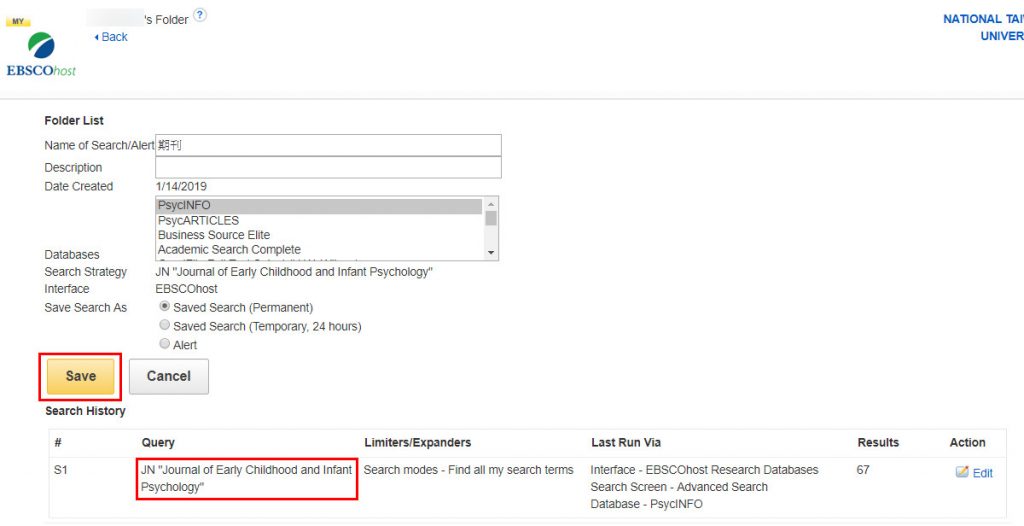The image size is (1024, 526).
Task: Open the National Taiwan University link
Action: (x=983, y=27)
